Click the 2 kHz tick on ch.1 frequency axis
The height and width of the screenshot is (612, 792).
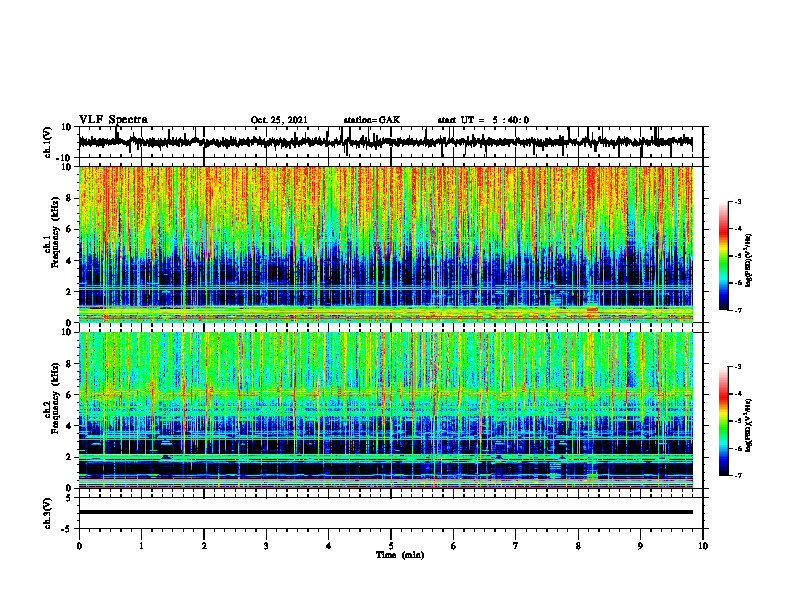coord(69,291)
